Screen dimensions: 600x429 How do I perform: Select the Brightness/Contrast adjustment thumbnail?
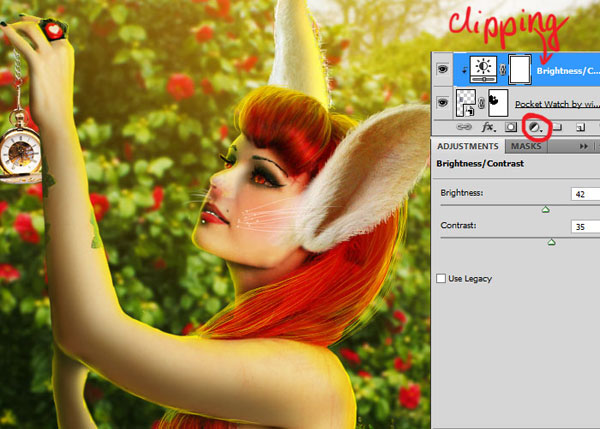click(x=483, y=69)
